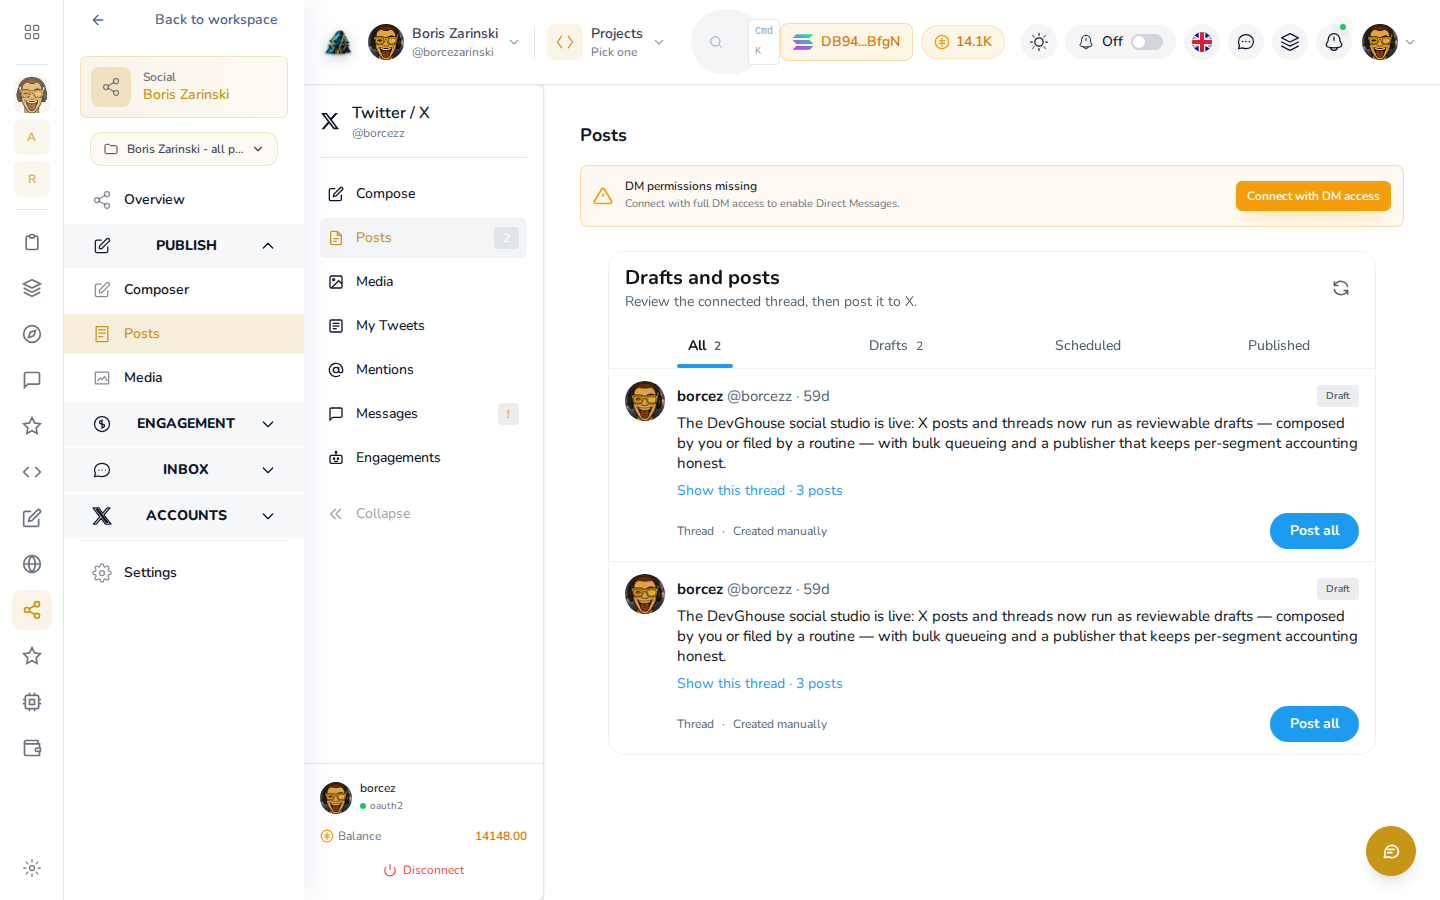Open Compose in the Twitter menu
Viewport: 1440px width, 900px height.
pyautogui.click(x=423, y=194)
